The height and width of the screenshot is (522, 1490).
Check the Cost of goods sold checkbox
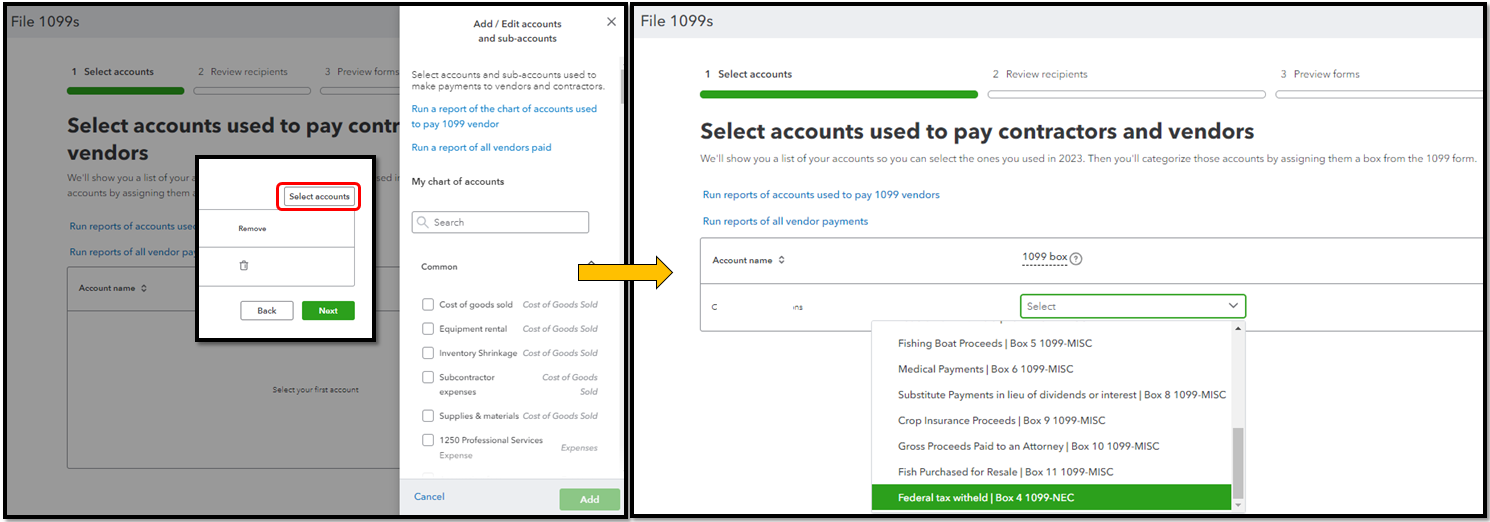(x=428, y=305)
